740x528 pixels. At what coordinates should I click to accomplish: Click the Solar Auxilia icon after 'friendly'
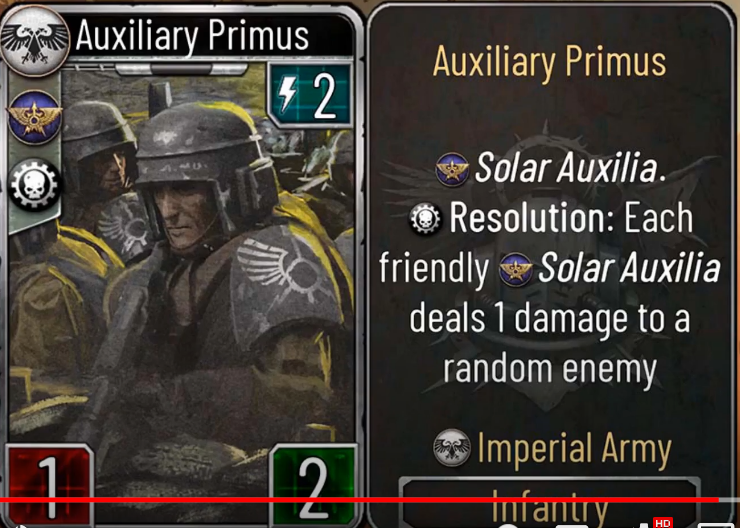tap(515, 269)
